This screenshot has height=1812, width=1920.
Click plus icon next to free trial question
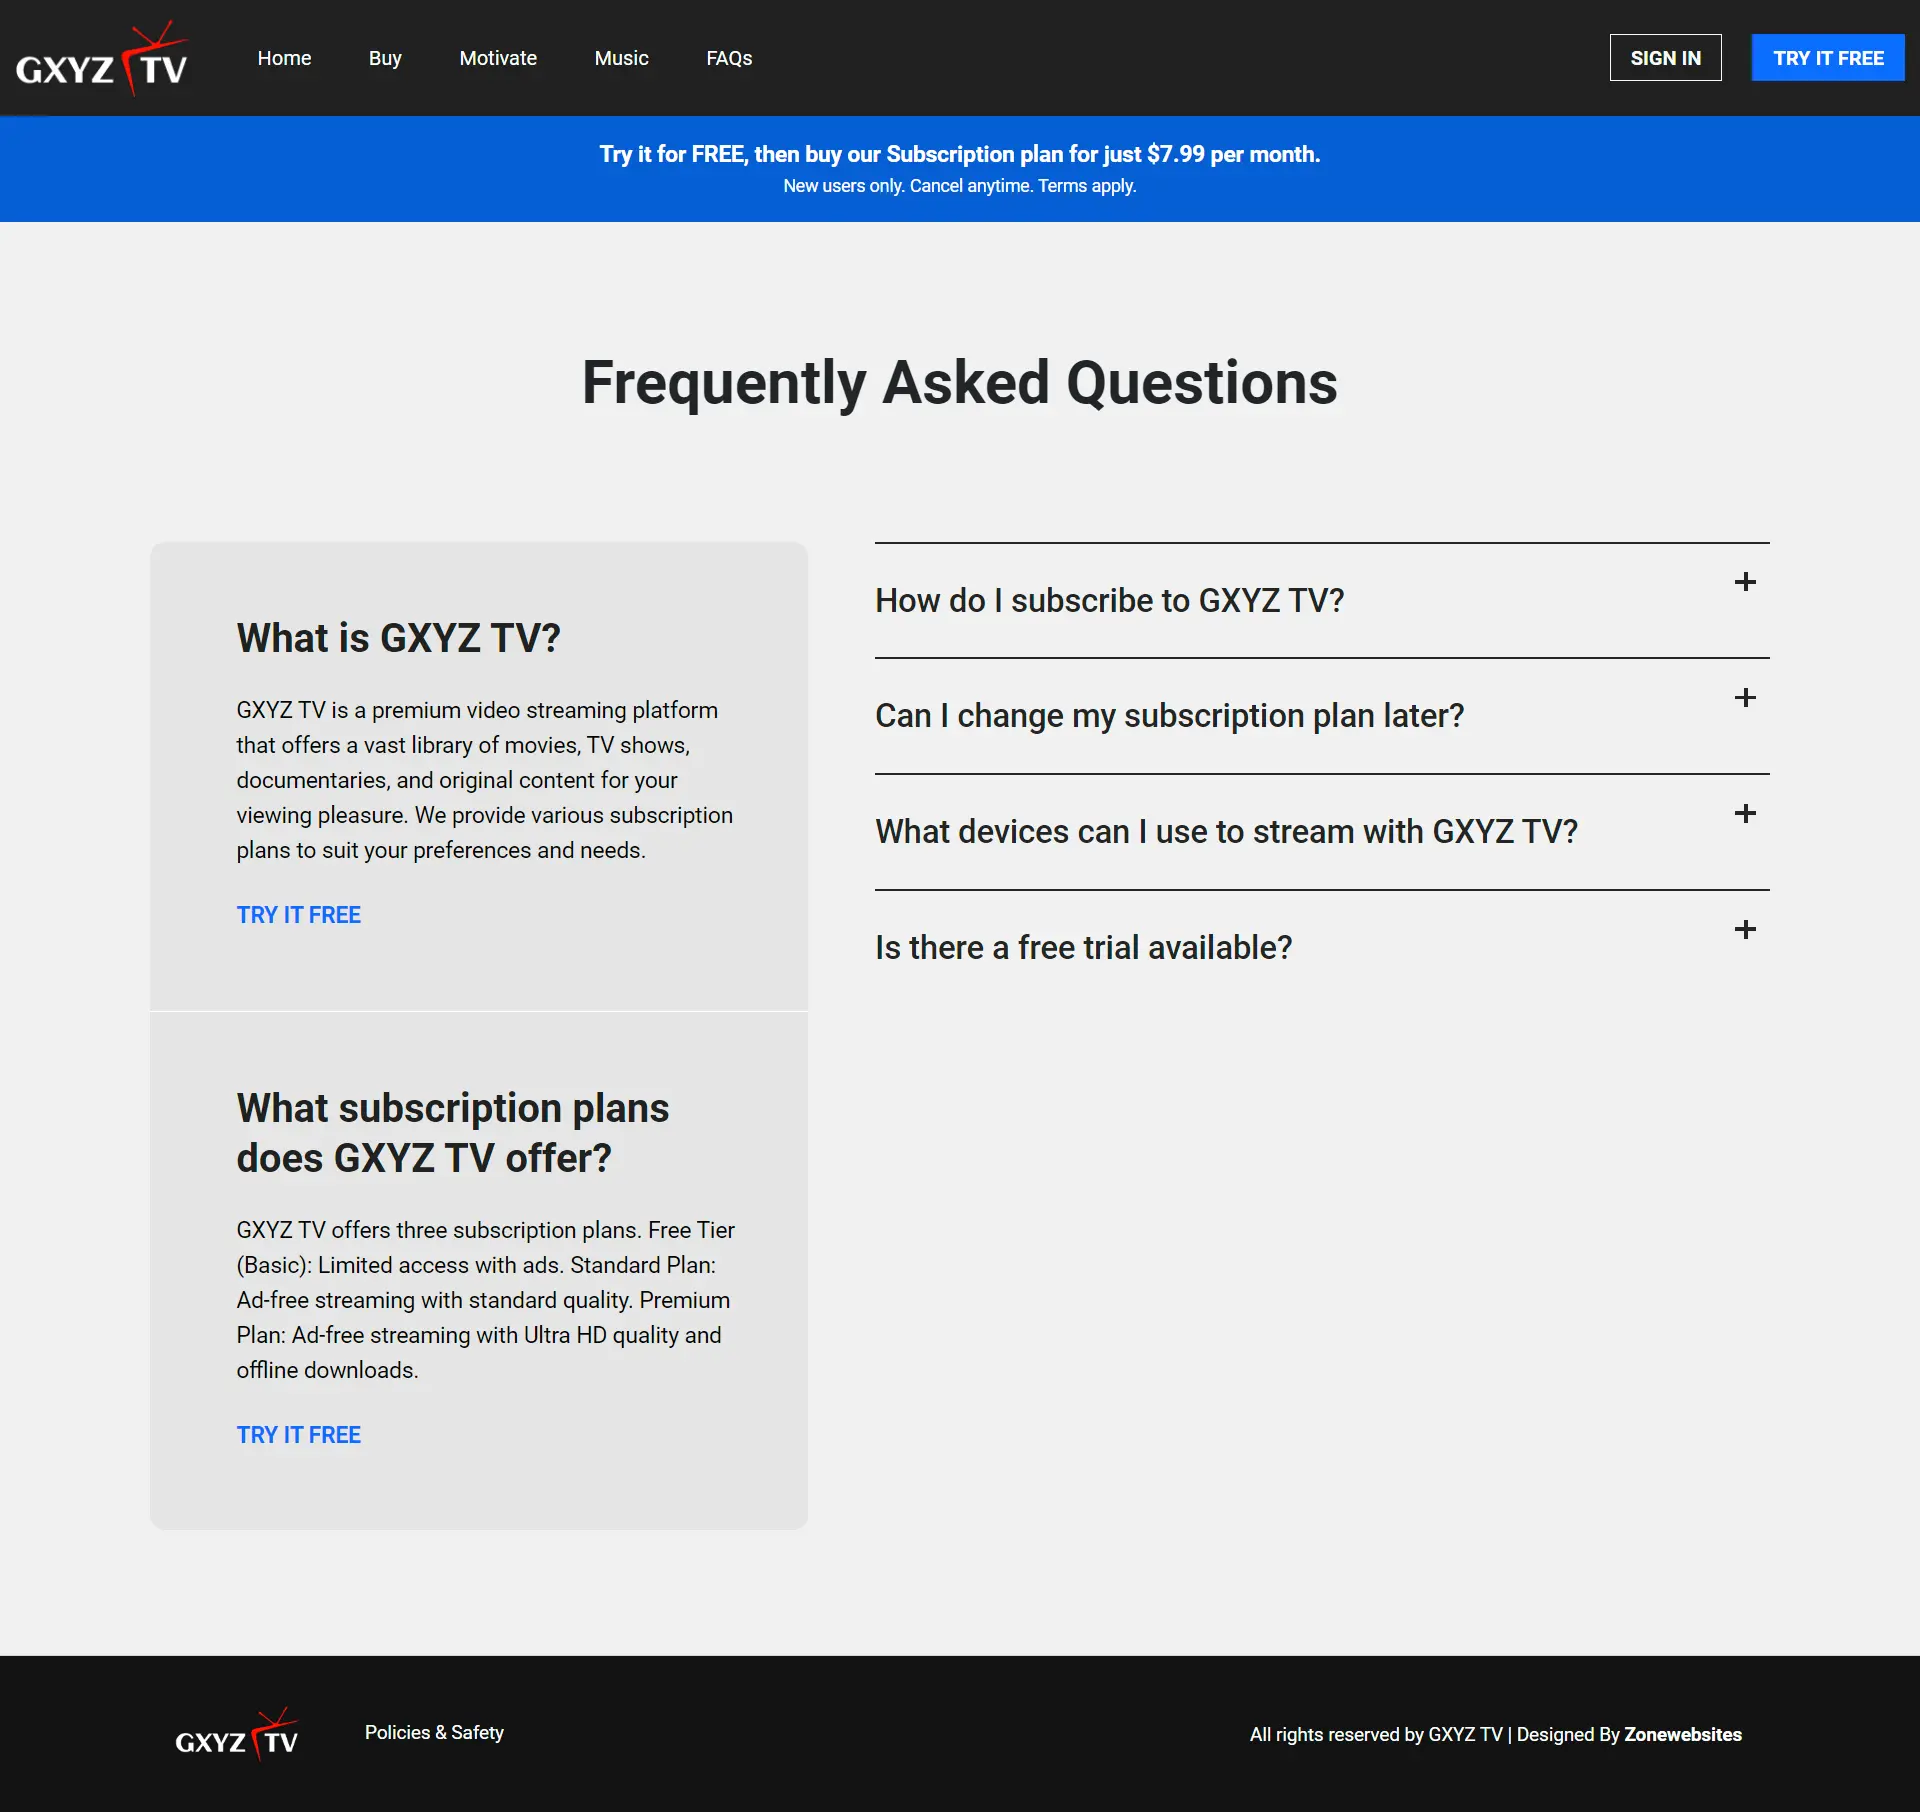[1745, 930]
